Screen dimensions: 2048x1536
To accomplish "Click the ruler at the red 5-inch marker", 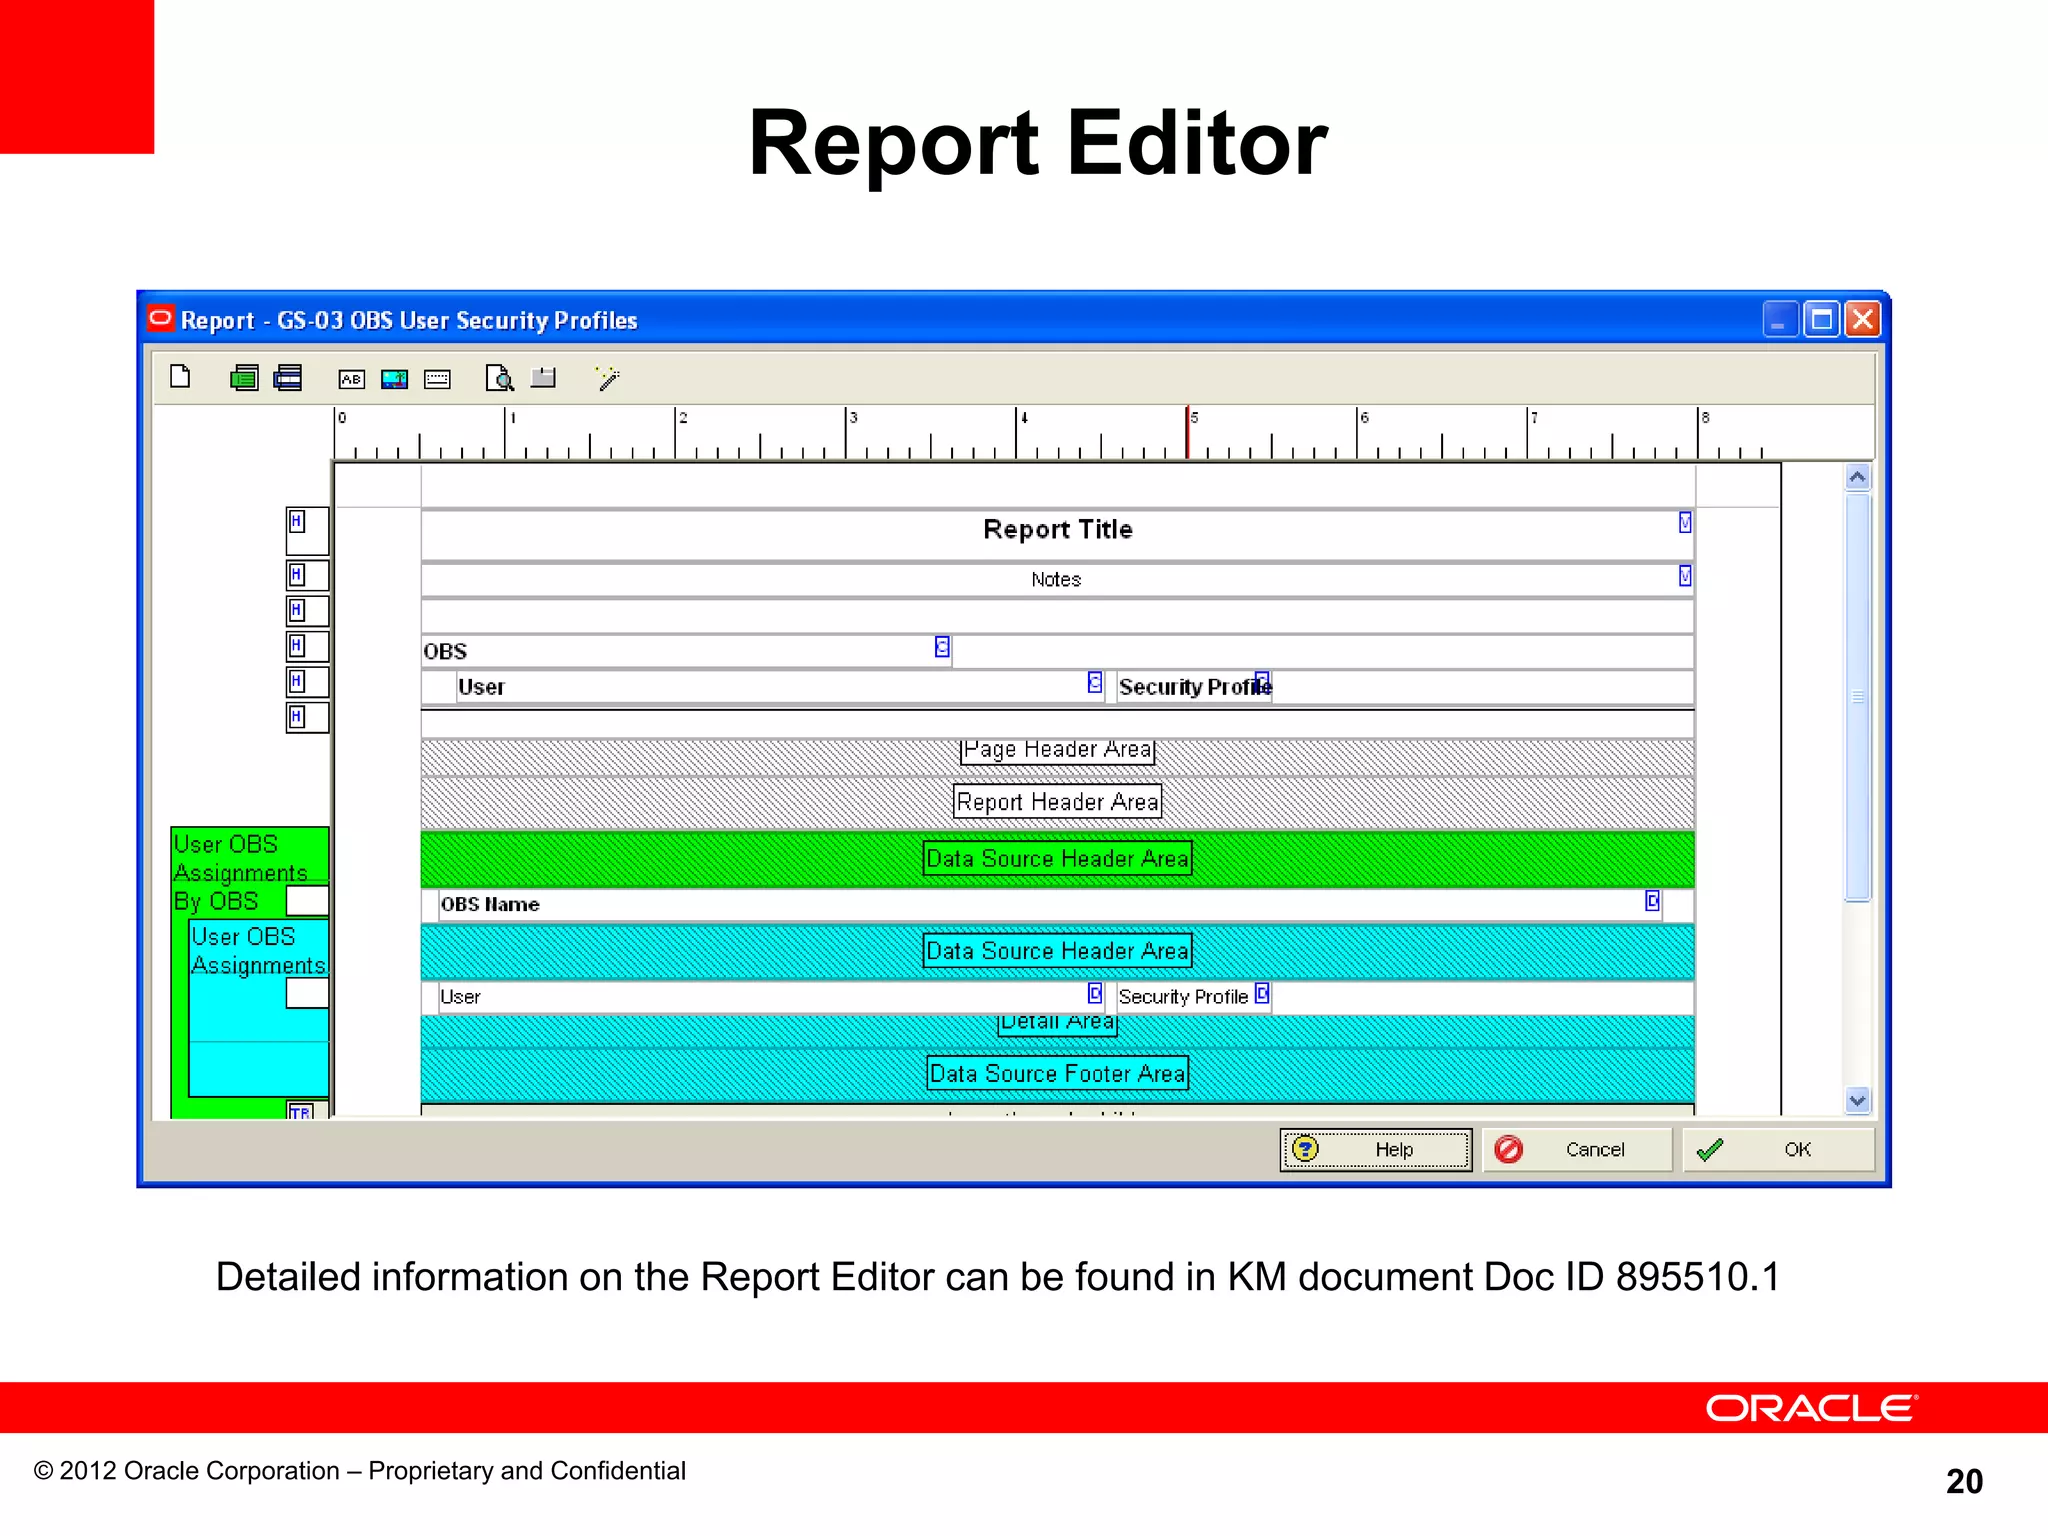I will point(1188,433).
